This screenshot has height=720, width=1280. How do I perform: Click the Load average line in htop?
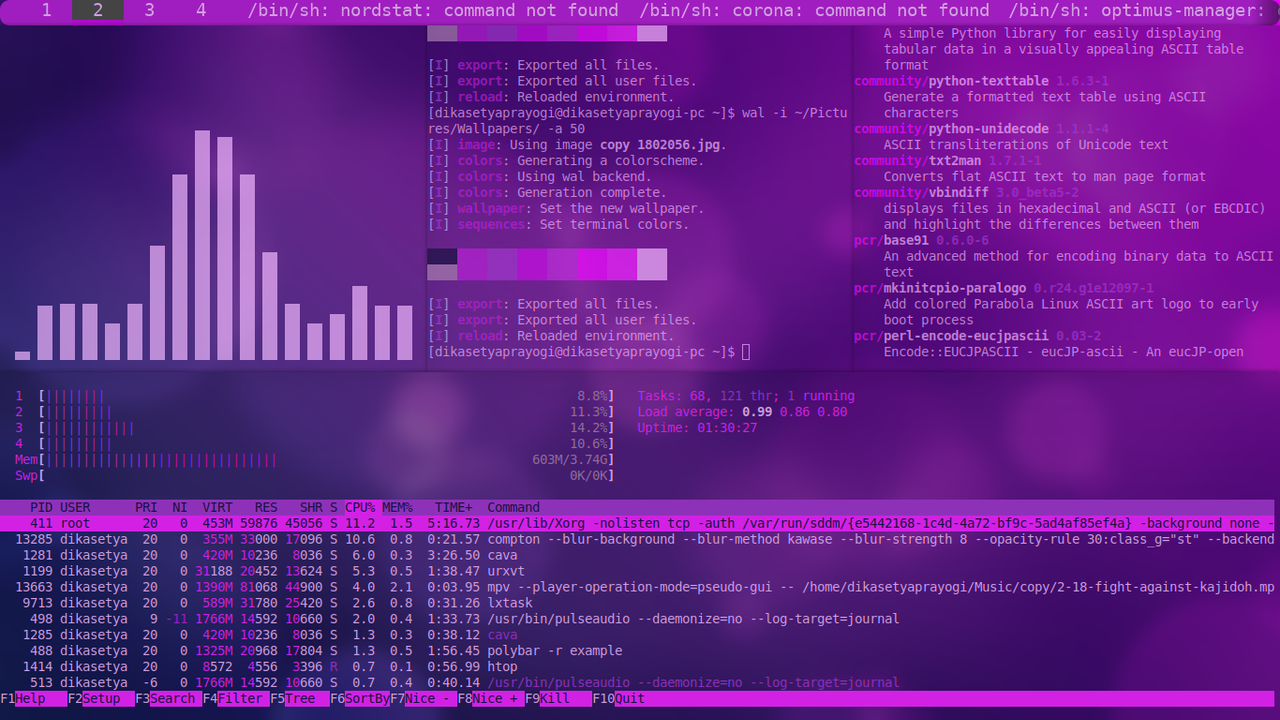[x=742, y=412]
